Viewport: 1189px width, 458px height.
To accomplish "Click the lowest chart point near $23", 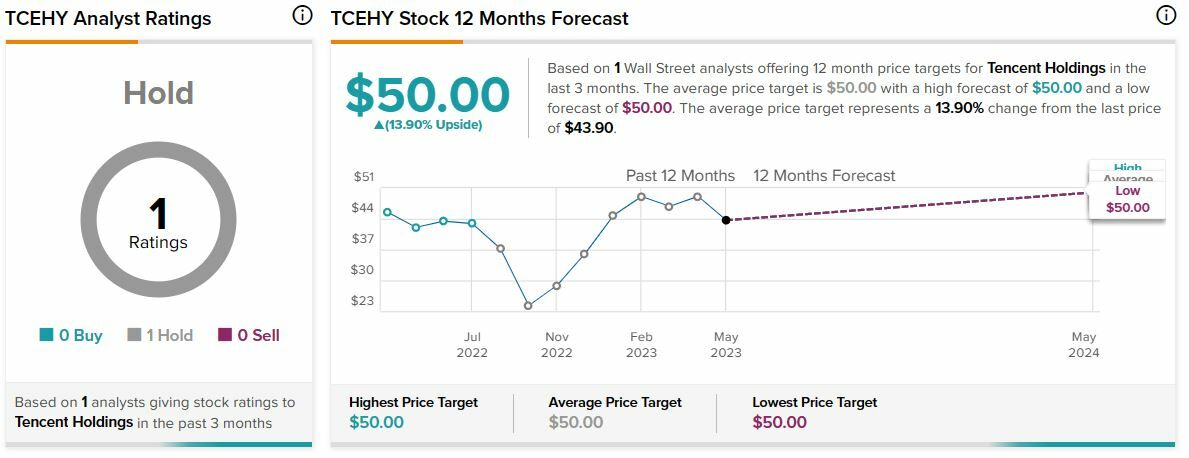I will [x=528, y=306].
